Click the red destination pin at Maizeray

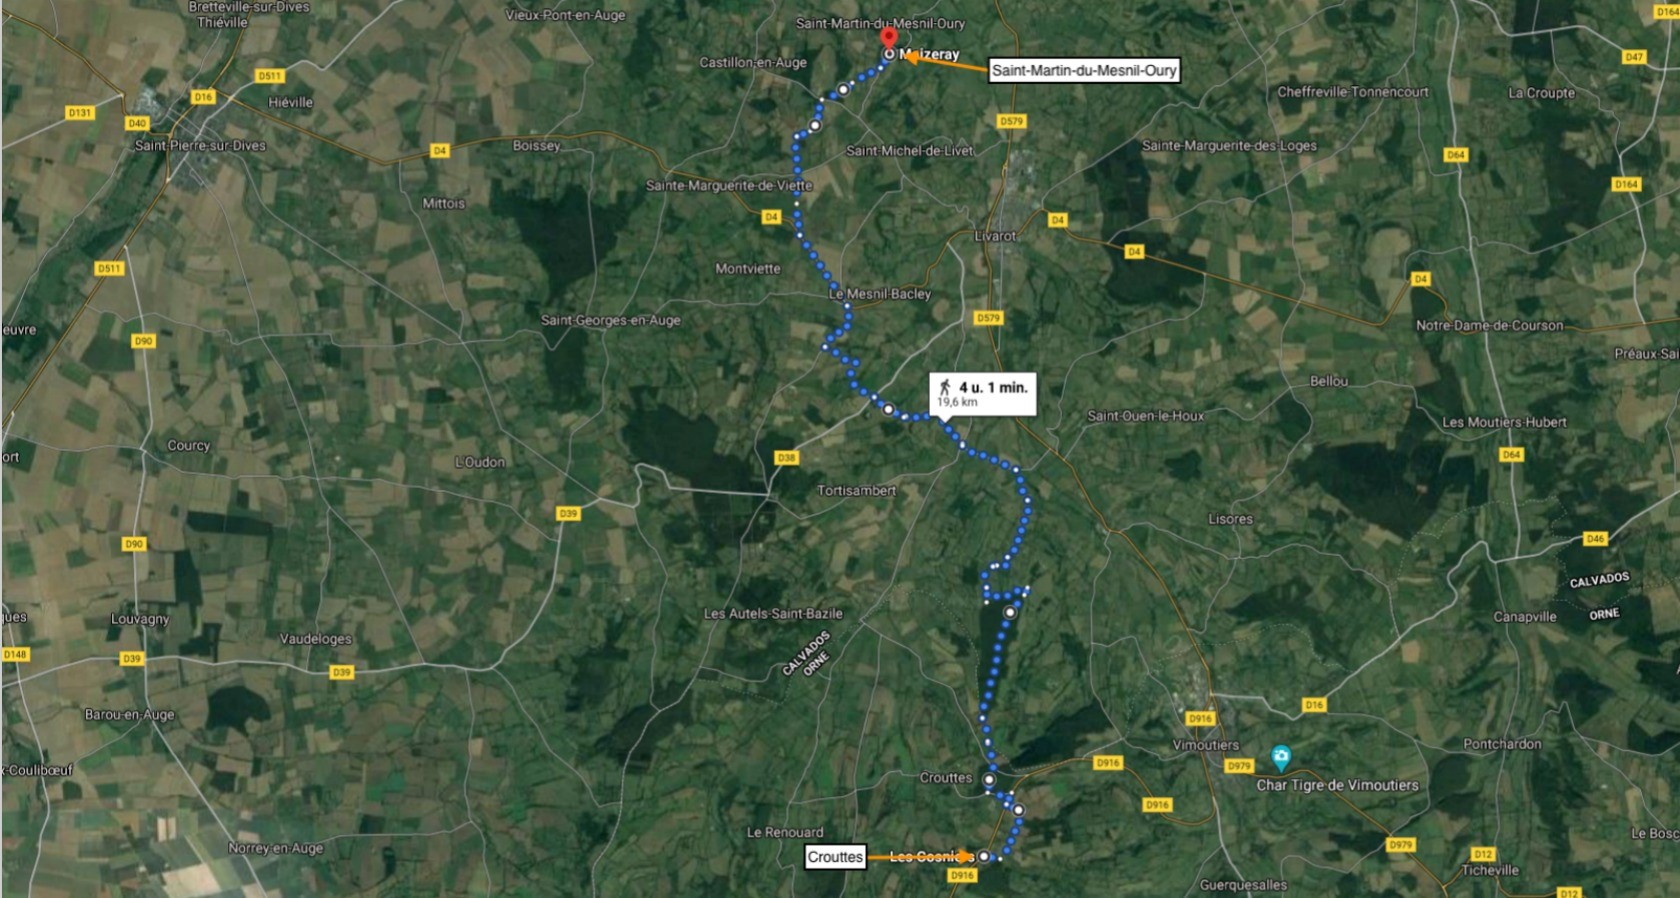click(888, 38)
